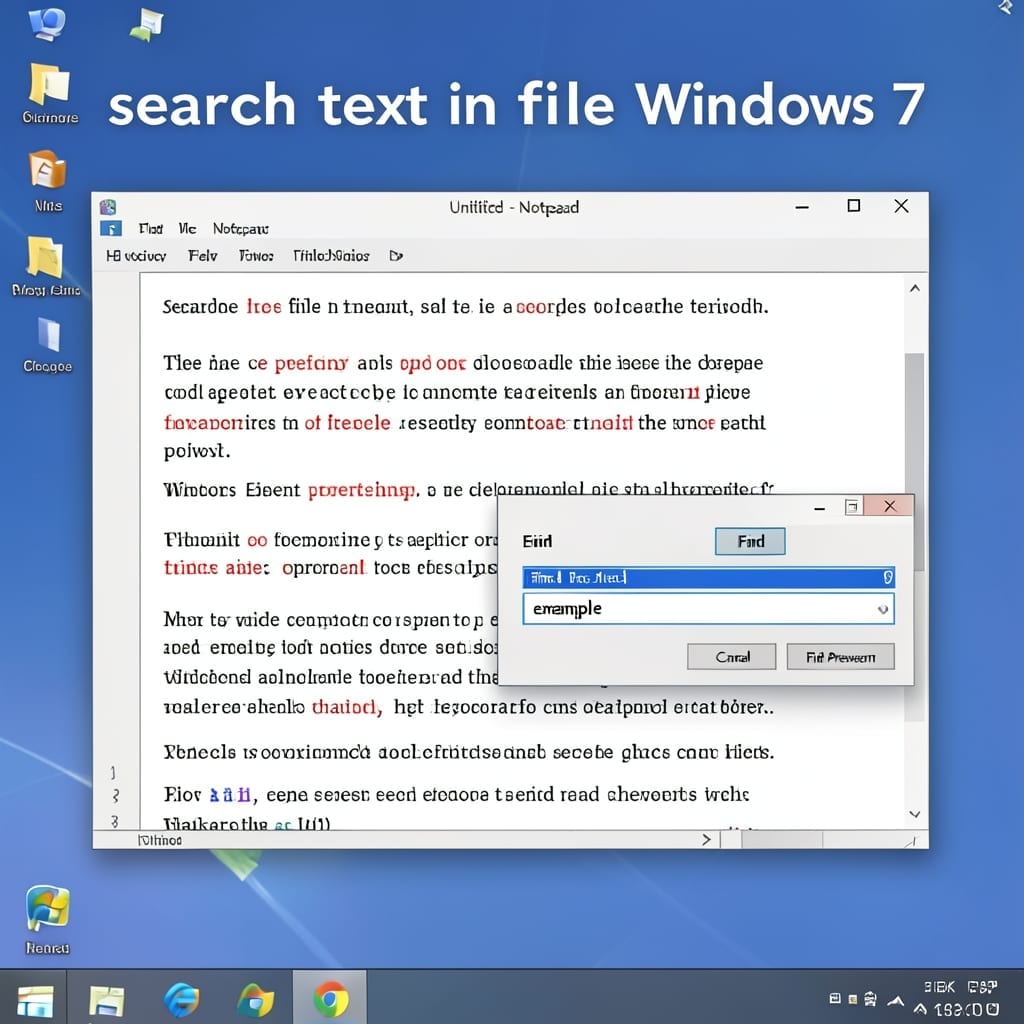Screen dimensions: 1024x1024
Task: Restore the Find dialog using the middle button
Action: click(852, 507)
